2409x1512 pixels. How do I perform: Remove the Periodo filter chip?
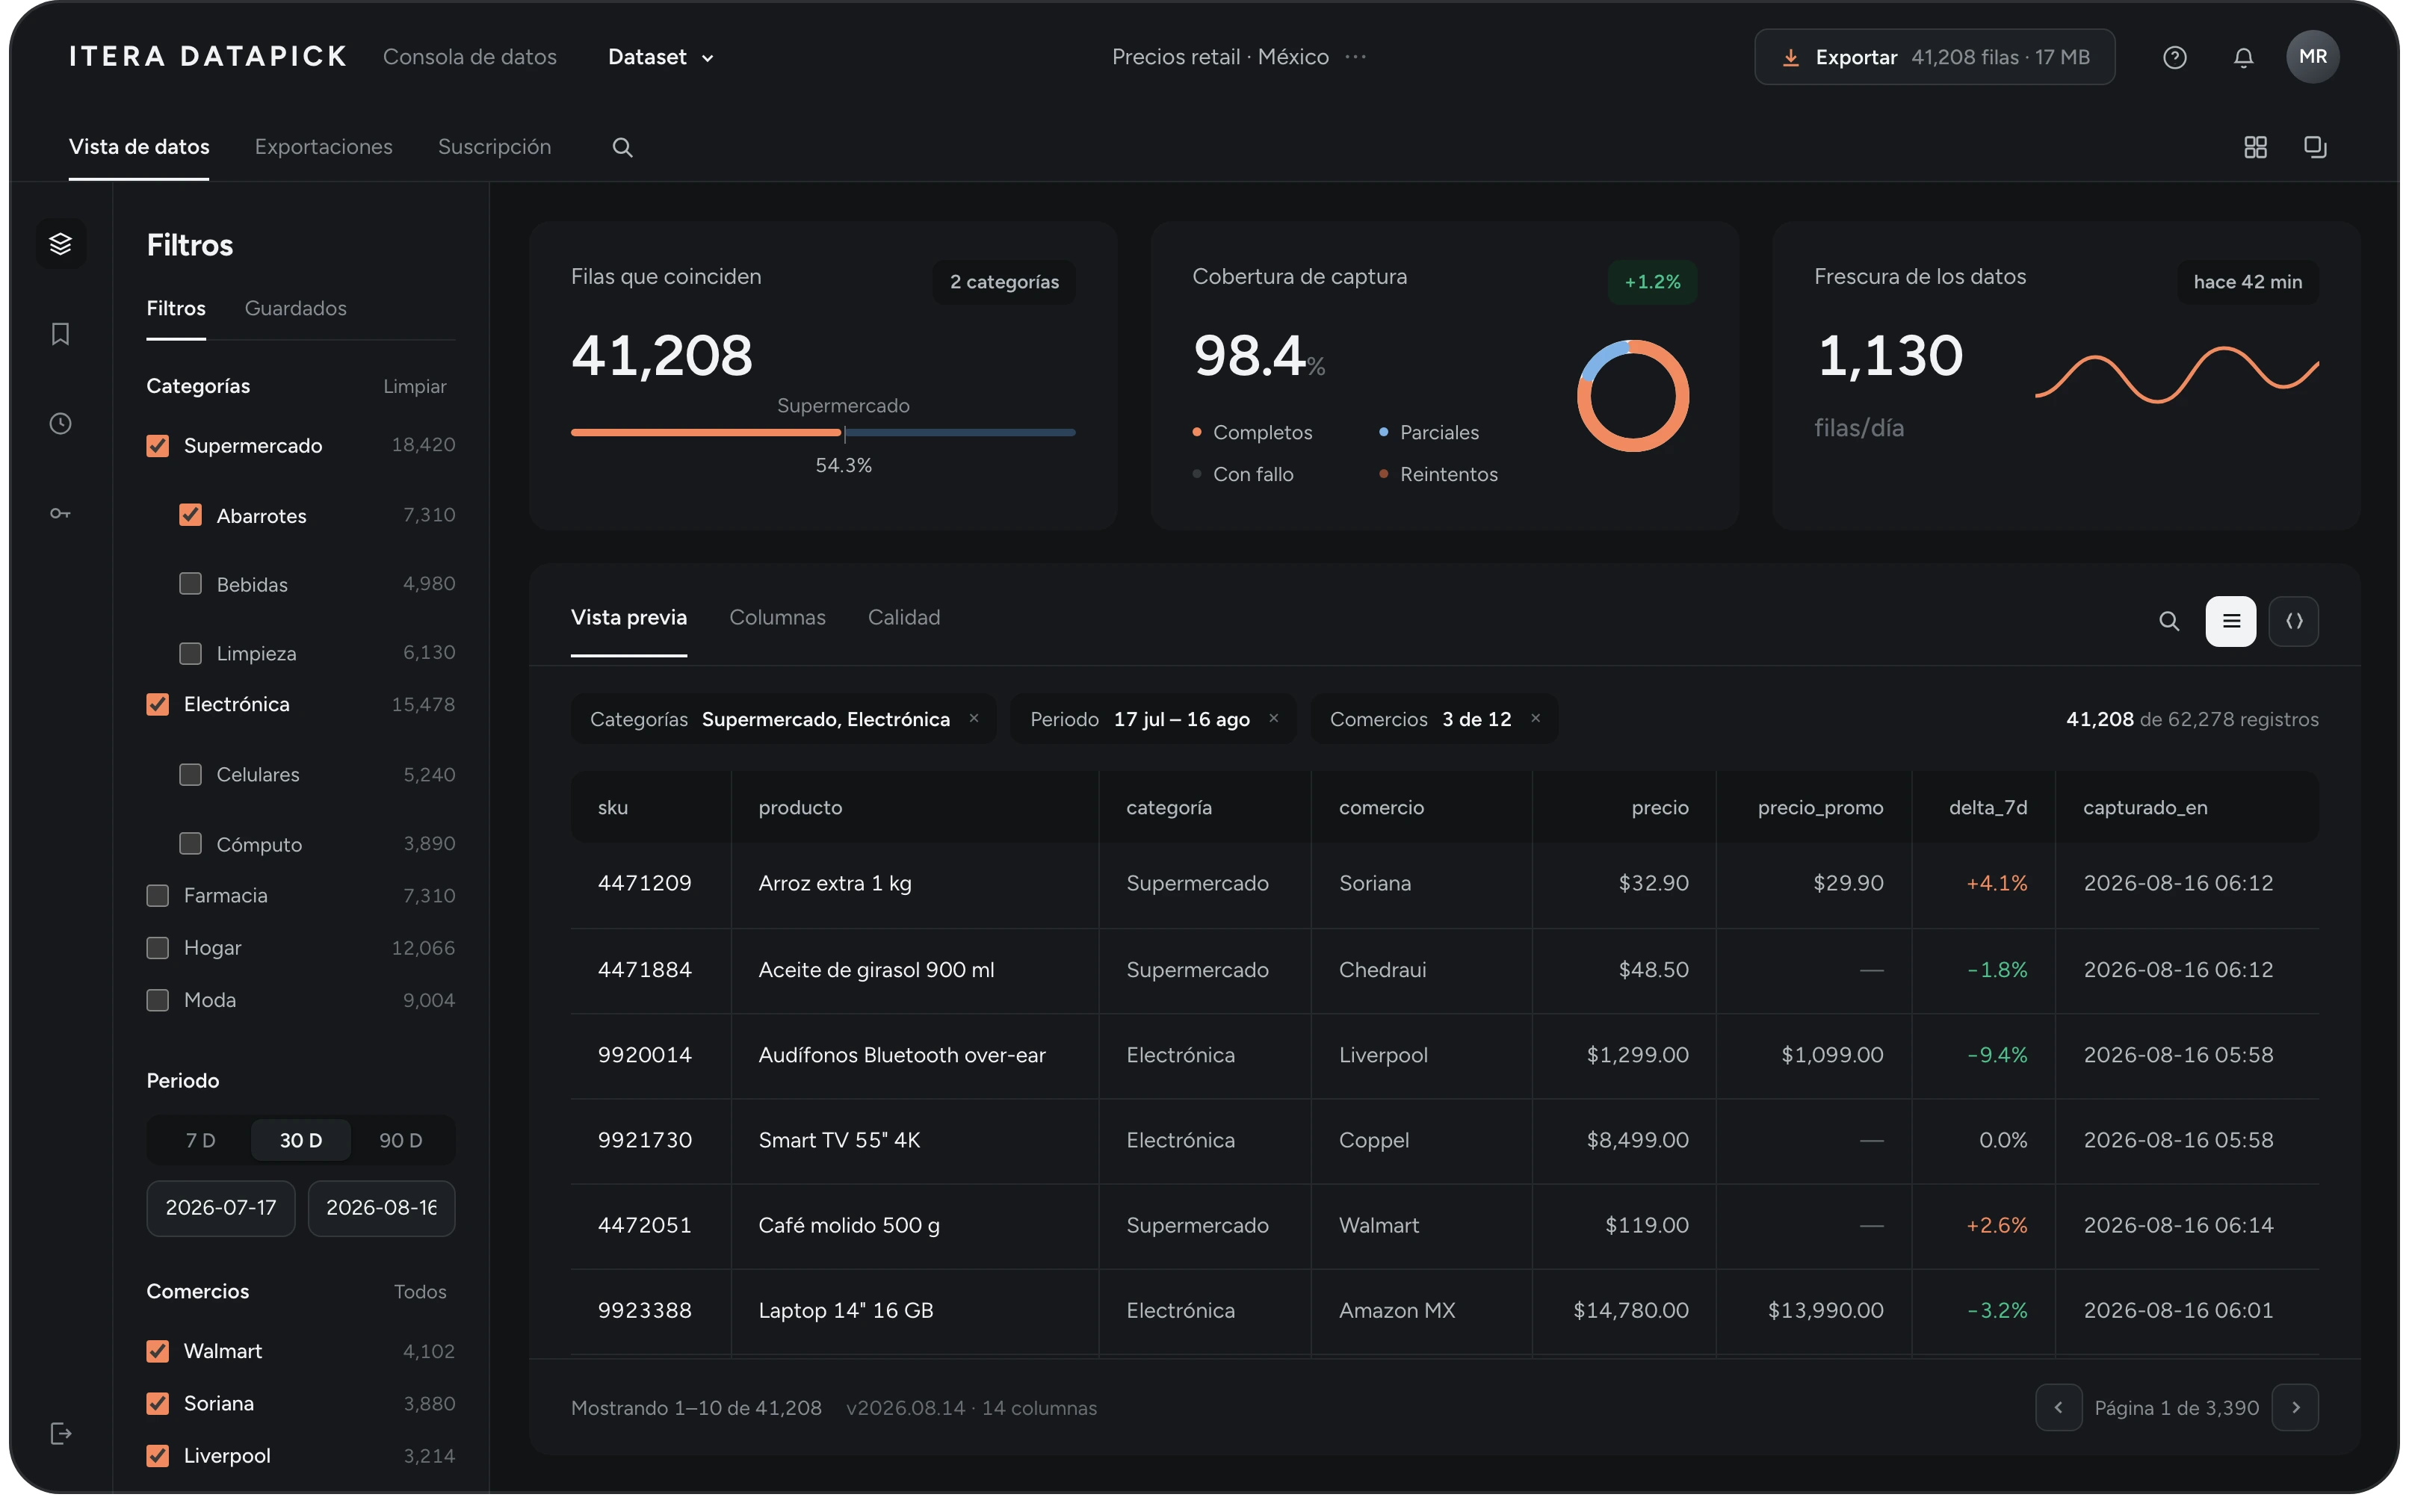1273,718
